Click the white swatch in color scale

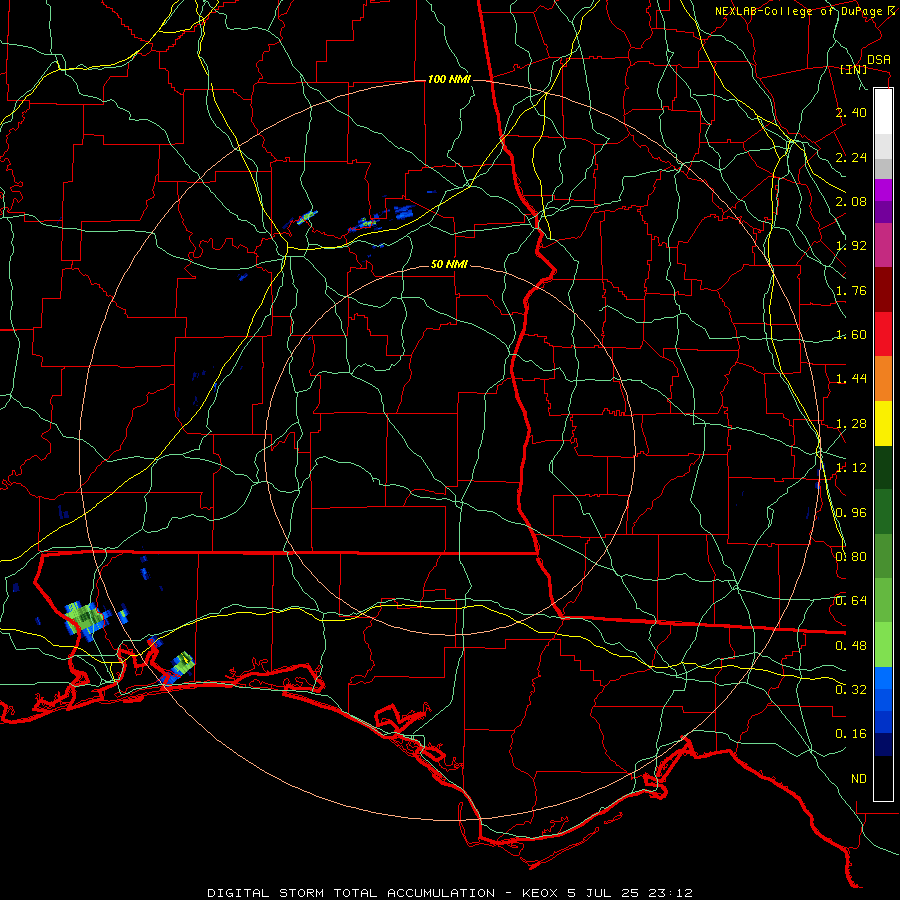[883, 111]
